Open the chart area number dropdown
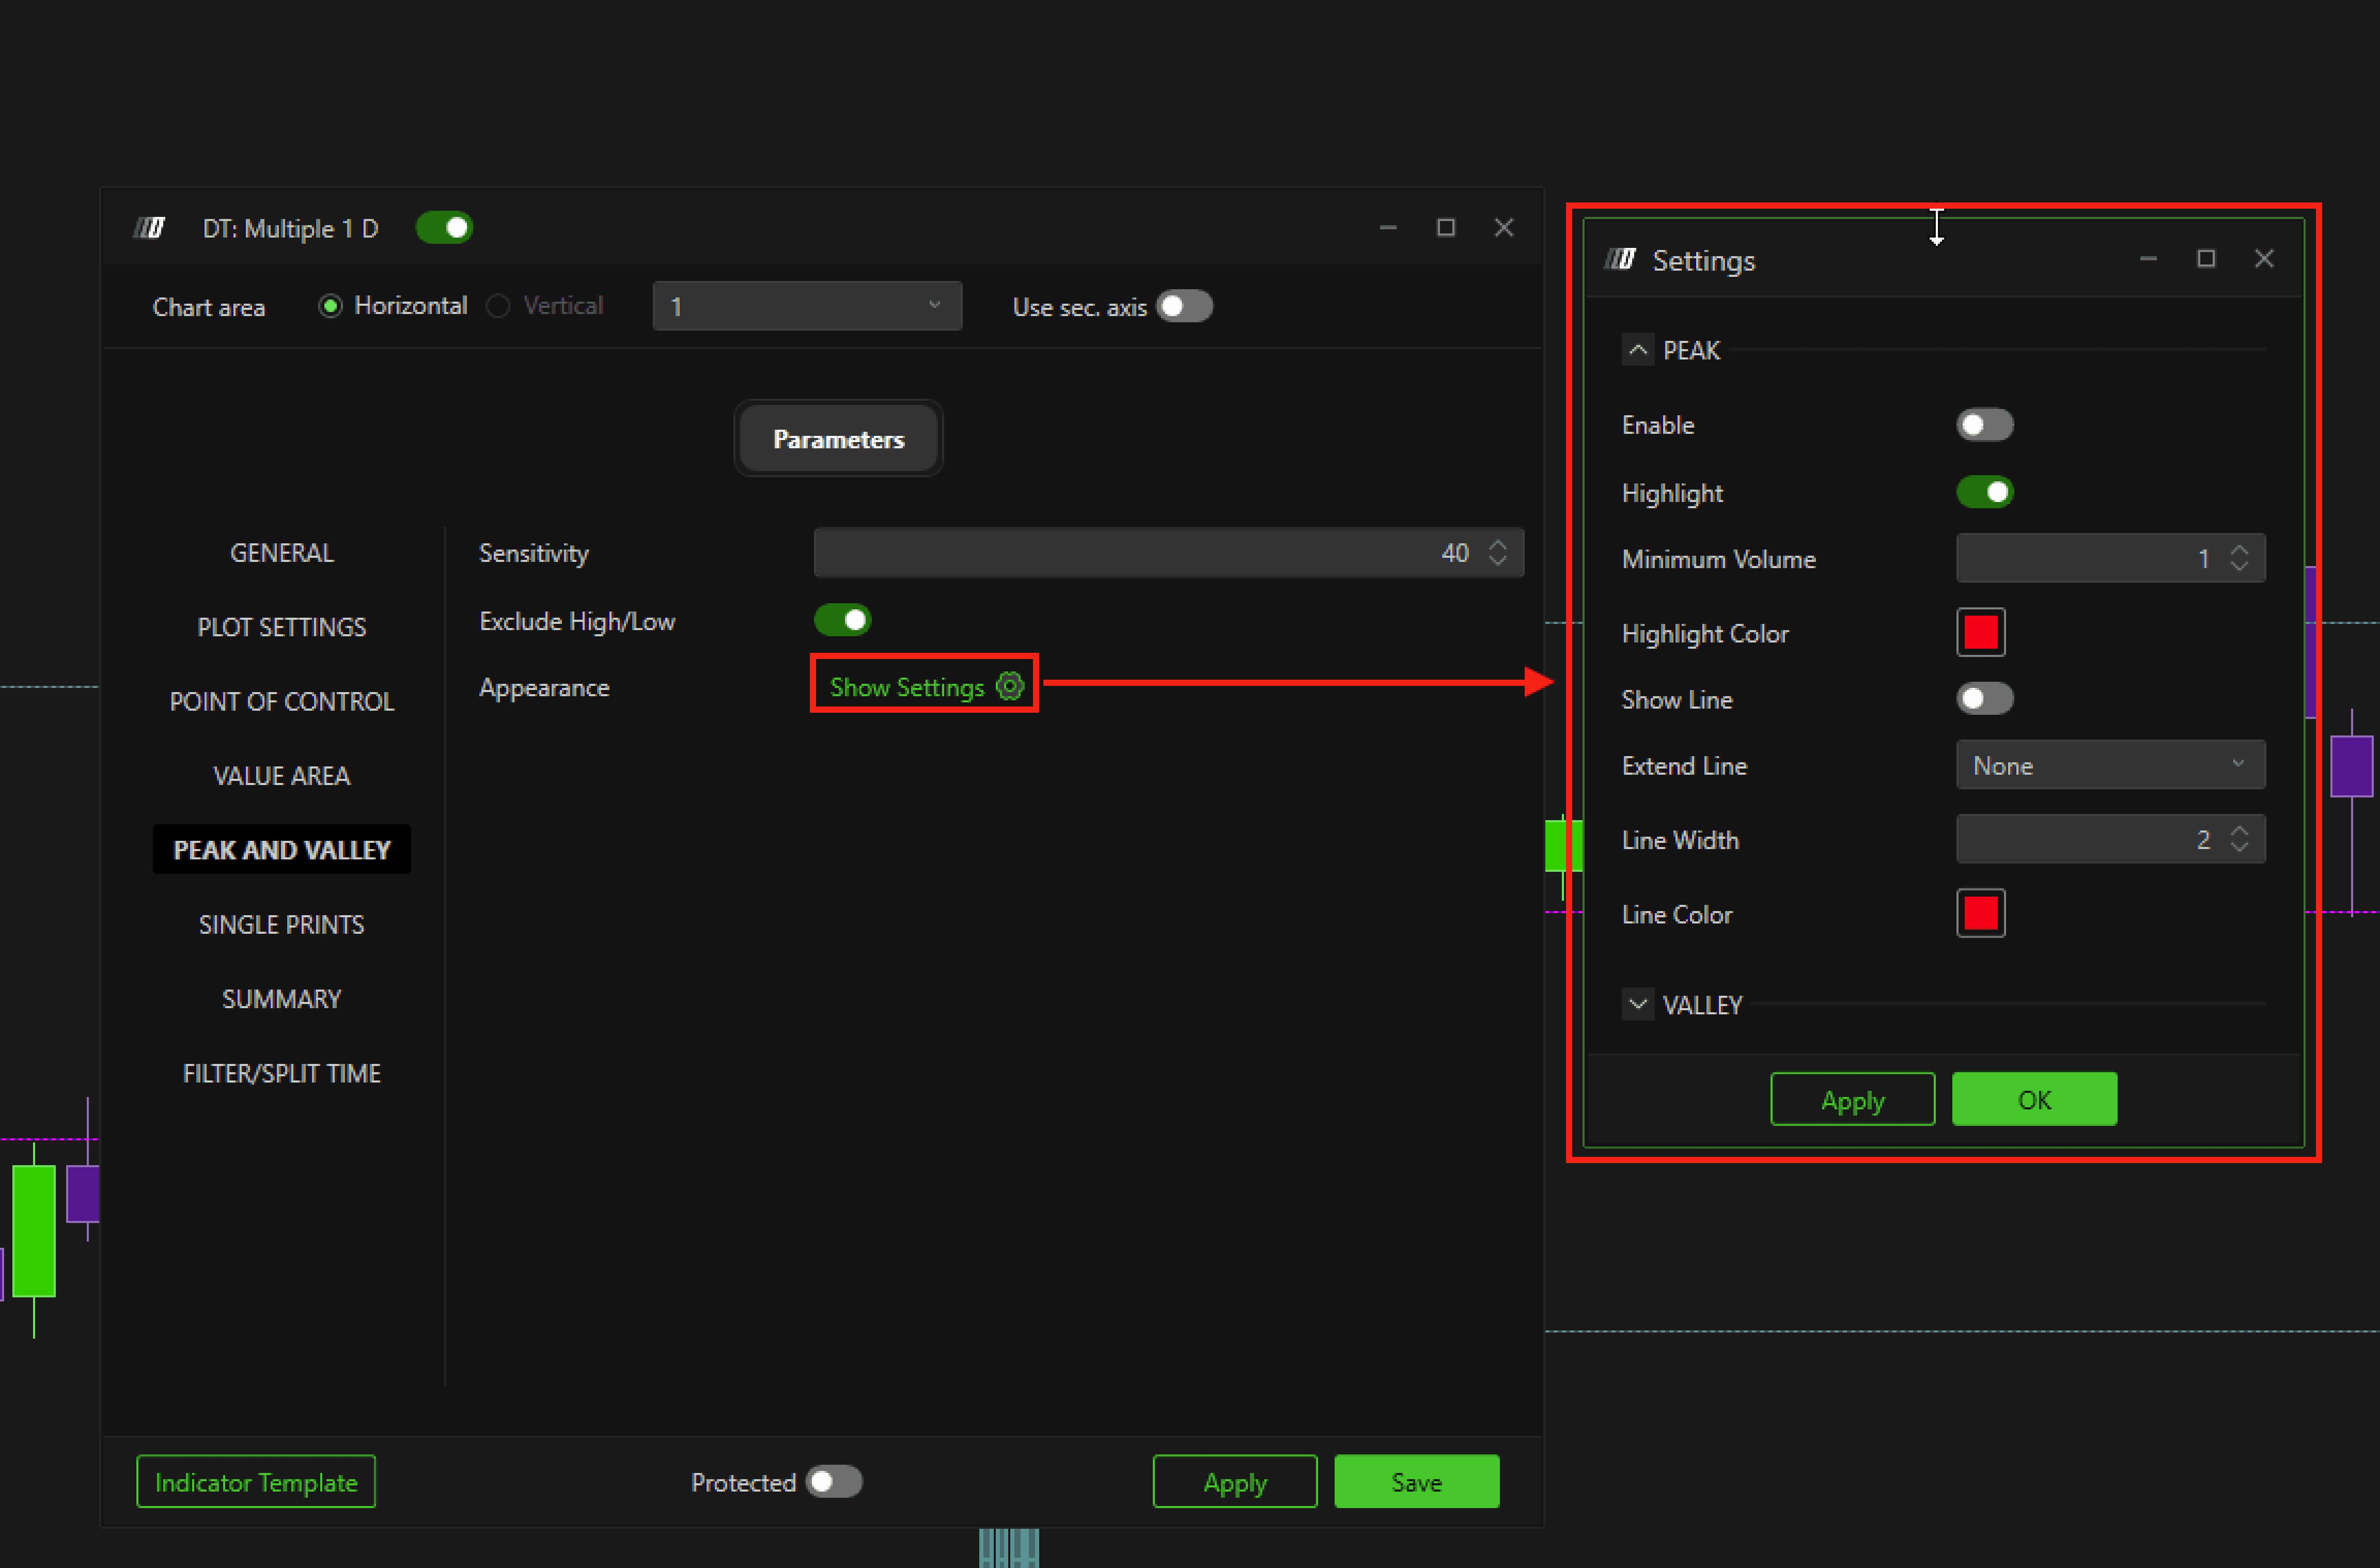Image resolution: width=2380 pixels, height=1568 pixels. 806,306
